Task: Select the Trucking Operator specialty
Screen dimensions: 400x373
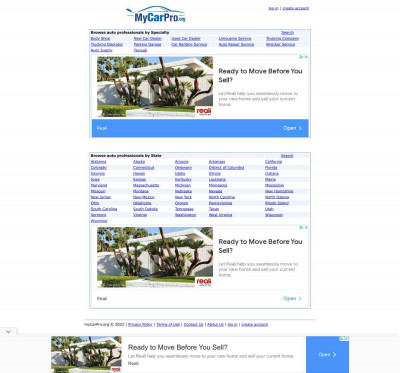Action: (x=107, y=45)
